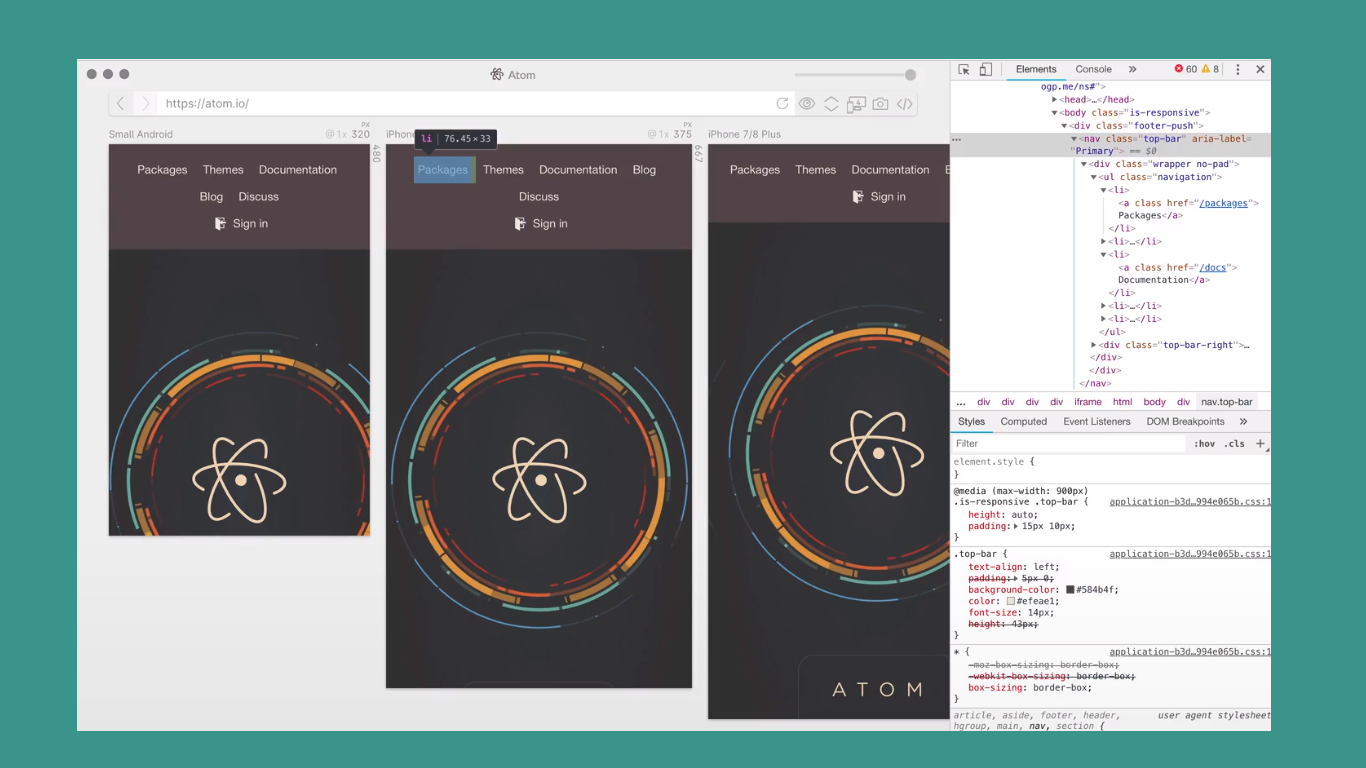Open the background-color #584b4f swatch
This screenshot has height=768, width=1366.
click(1070, 590)
